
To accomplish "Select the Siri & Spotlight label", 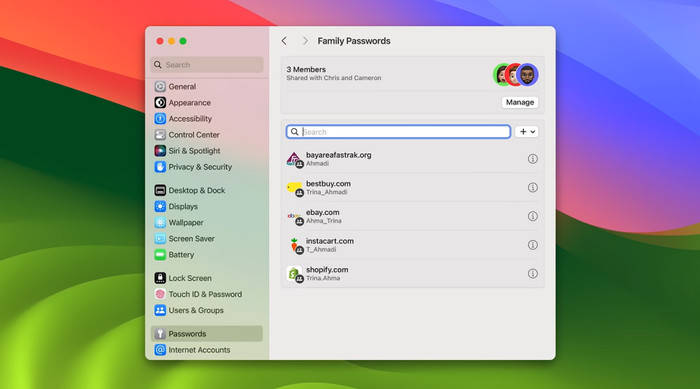I will 194,151.
